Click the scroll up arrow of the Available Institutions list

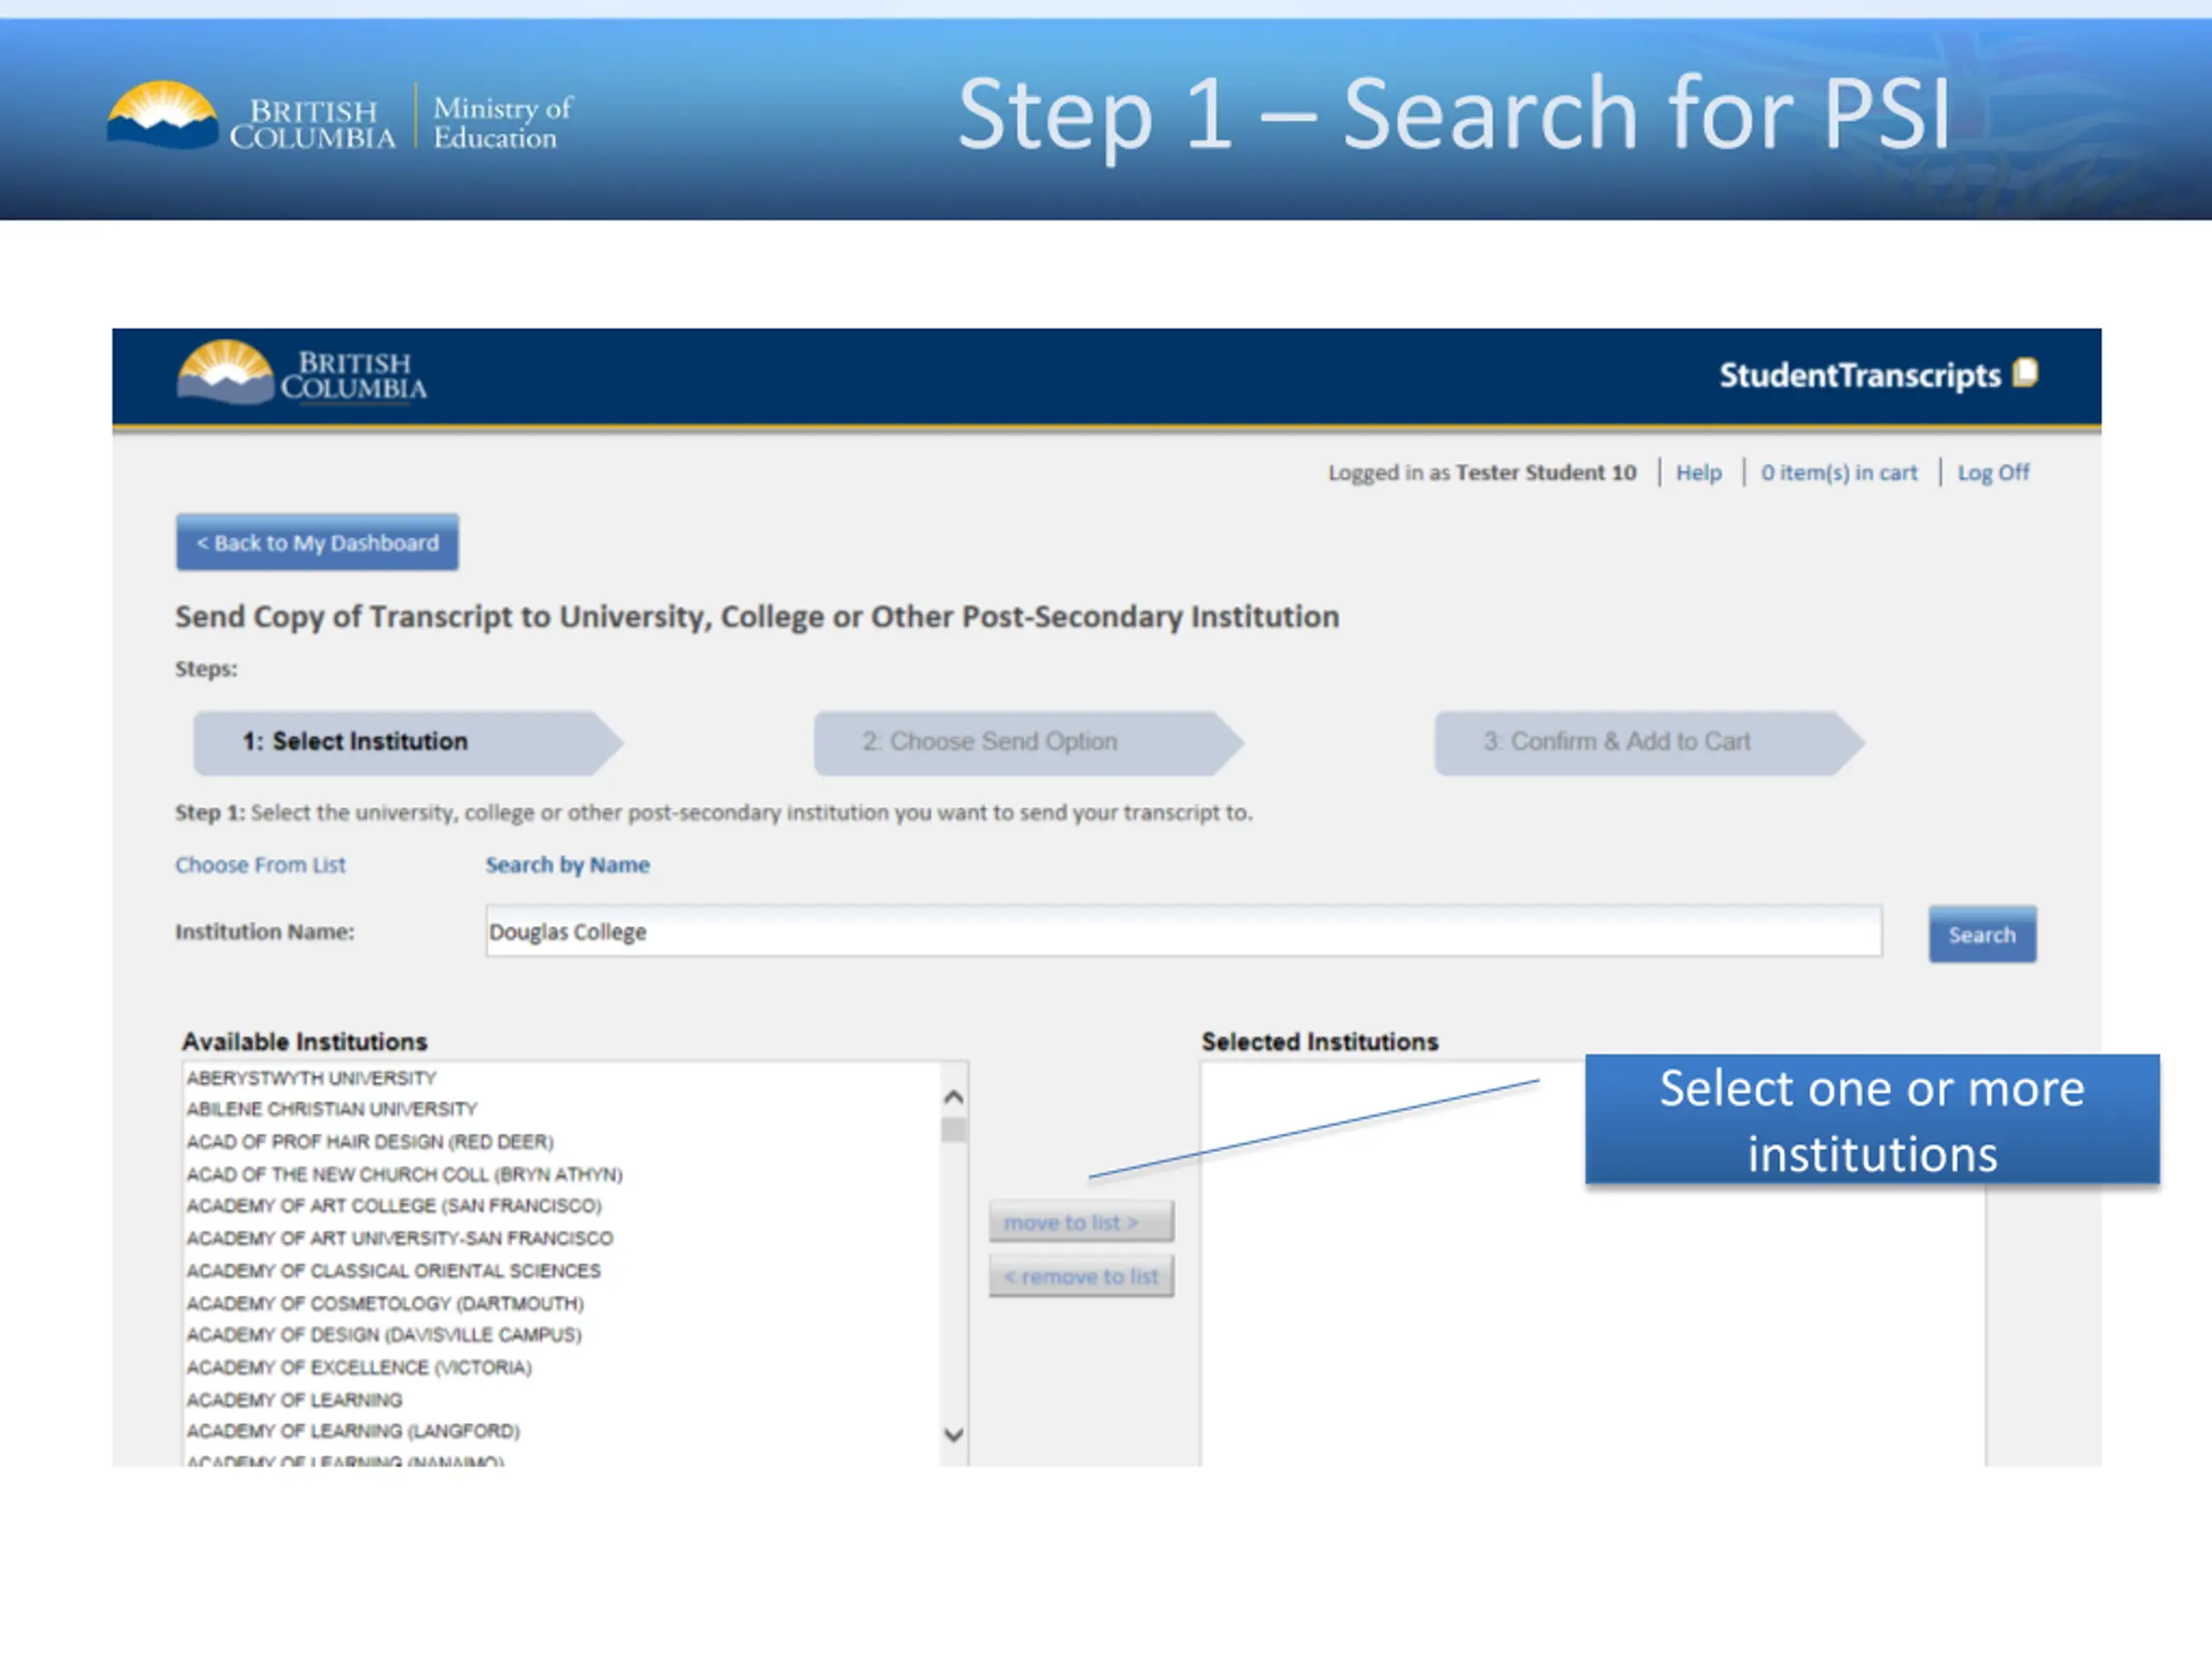point(953,1097)
